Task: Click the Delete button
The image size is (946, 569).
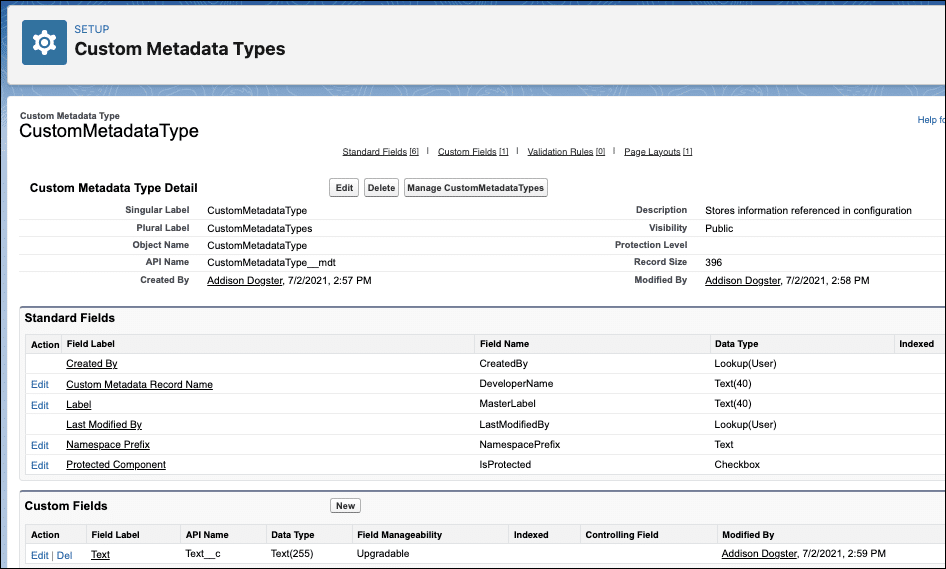Action: [x=381, y=188]
